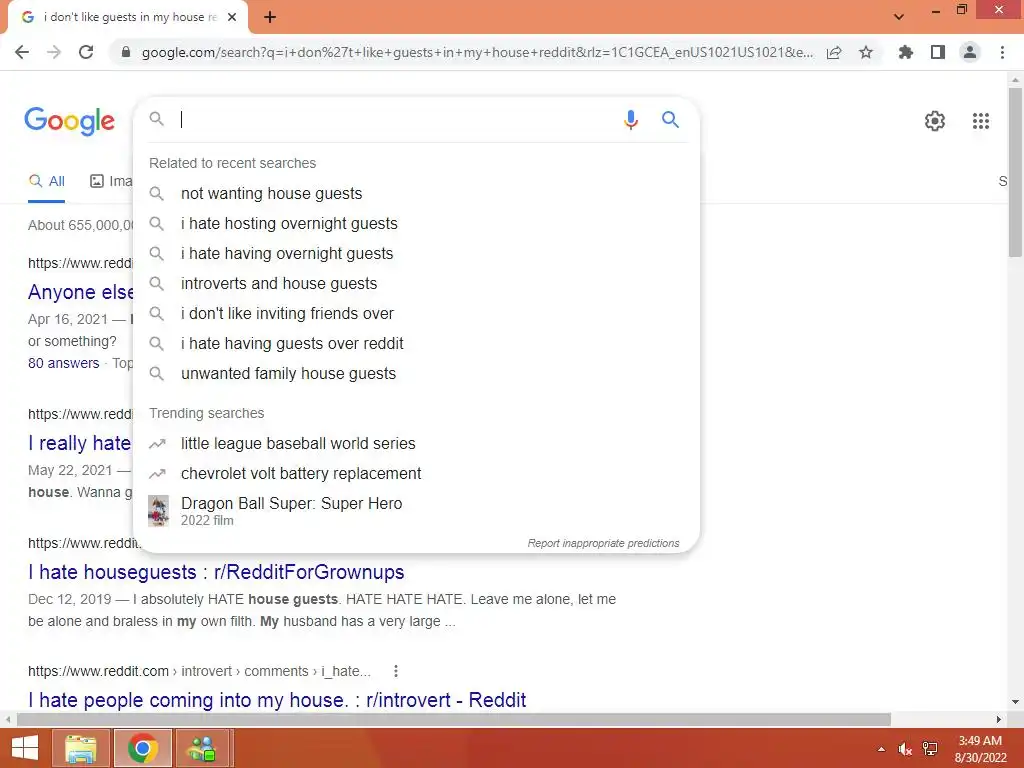Choose "unwanted family house guests" suggestion

pos(416,374)
